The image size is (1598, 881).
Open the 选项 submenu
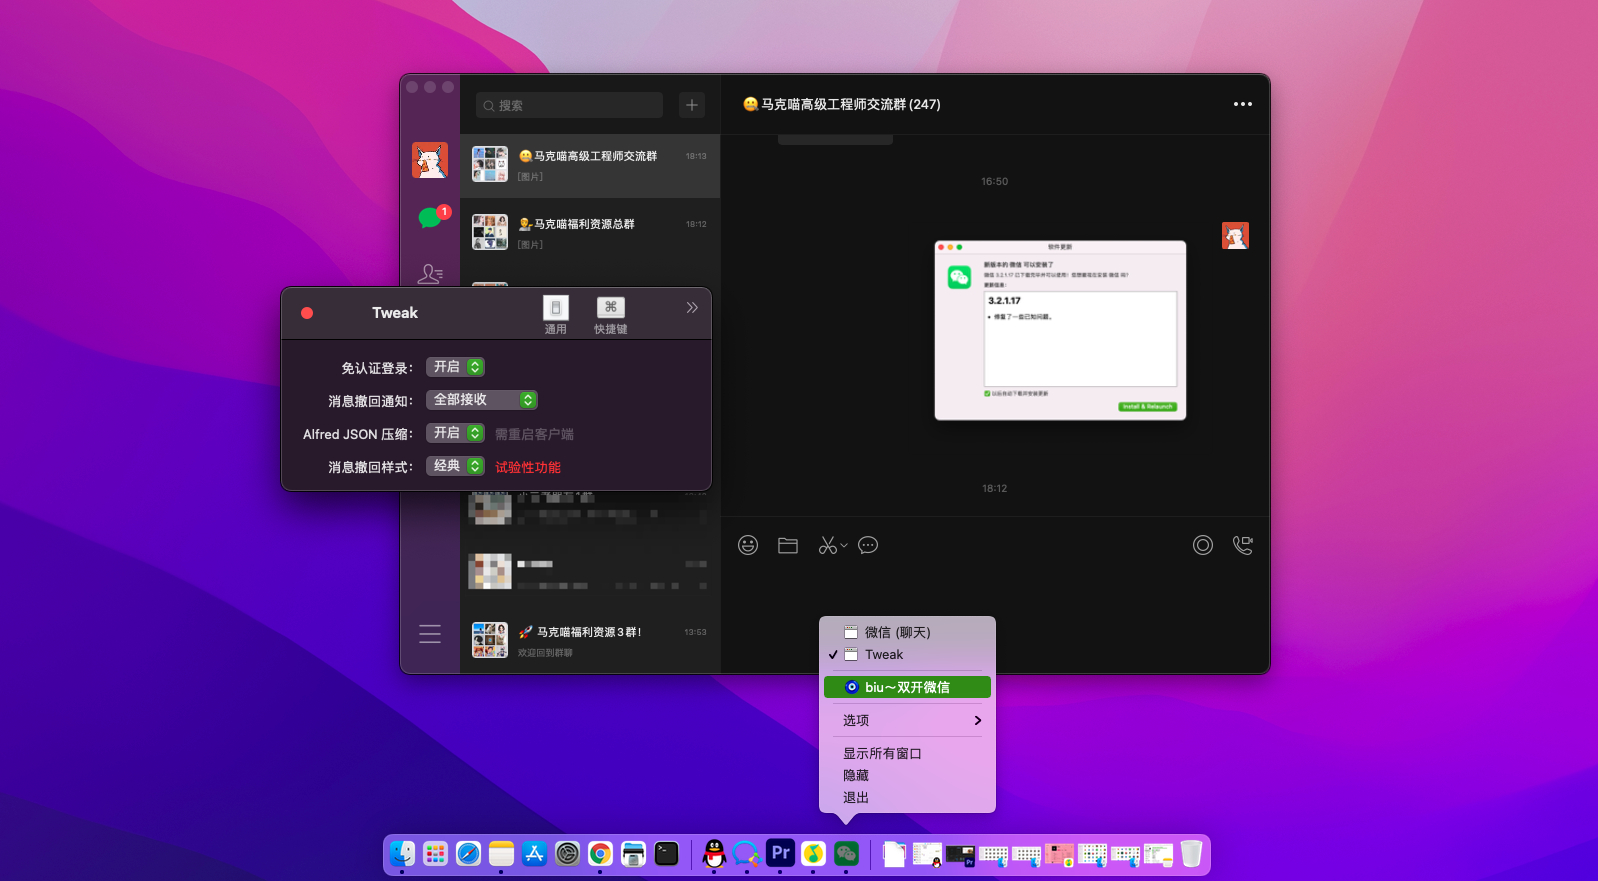(x=907, y=720)
